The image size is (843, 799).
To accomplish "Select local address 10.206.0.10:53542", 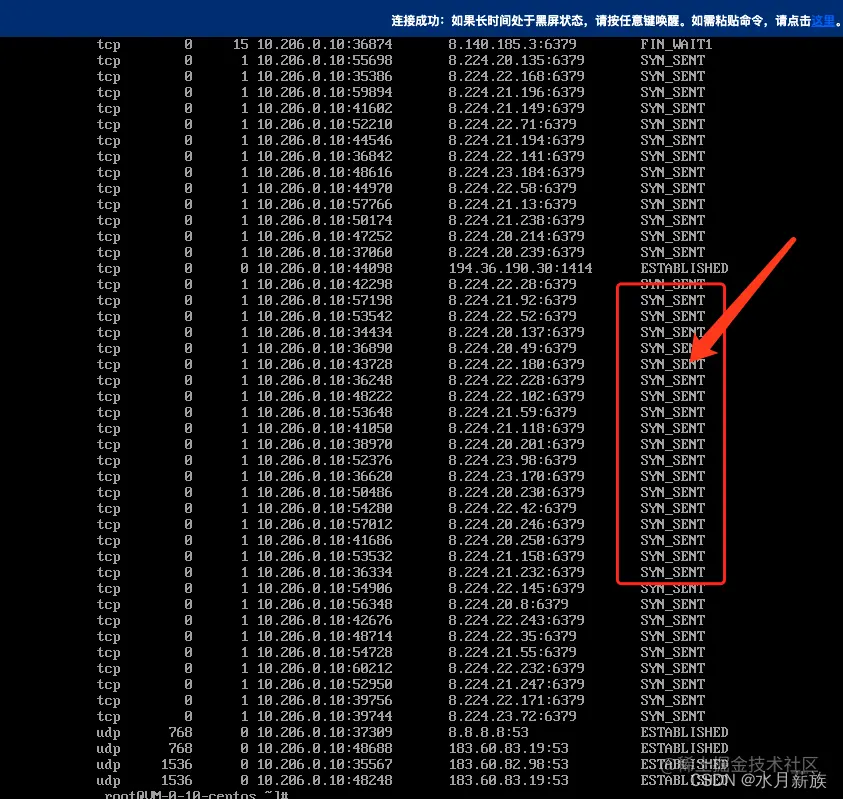I will pyautogui.click(x=325, y=316).
